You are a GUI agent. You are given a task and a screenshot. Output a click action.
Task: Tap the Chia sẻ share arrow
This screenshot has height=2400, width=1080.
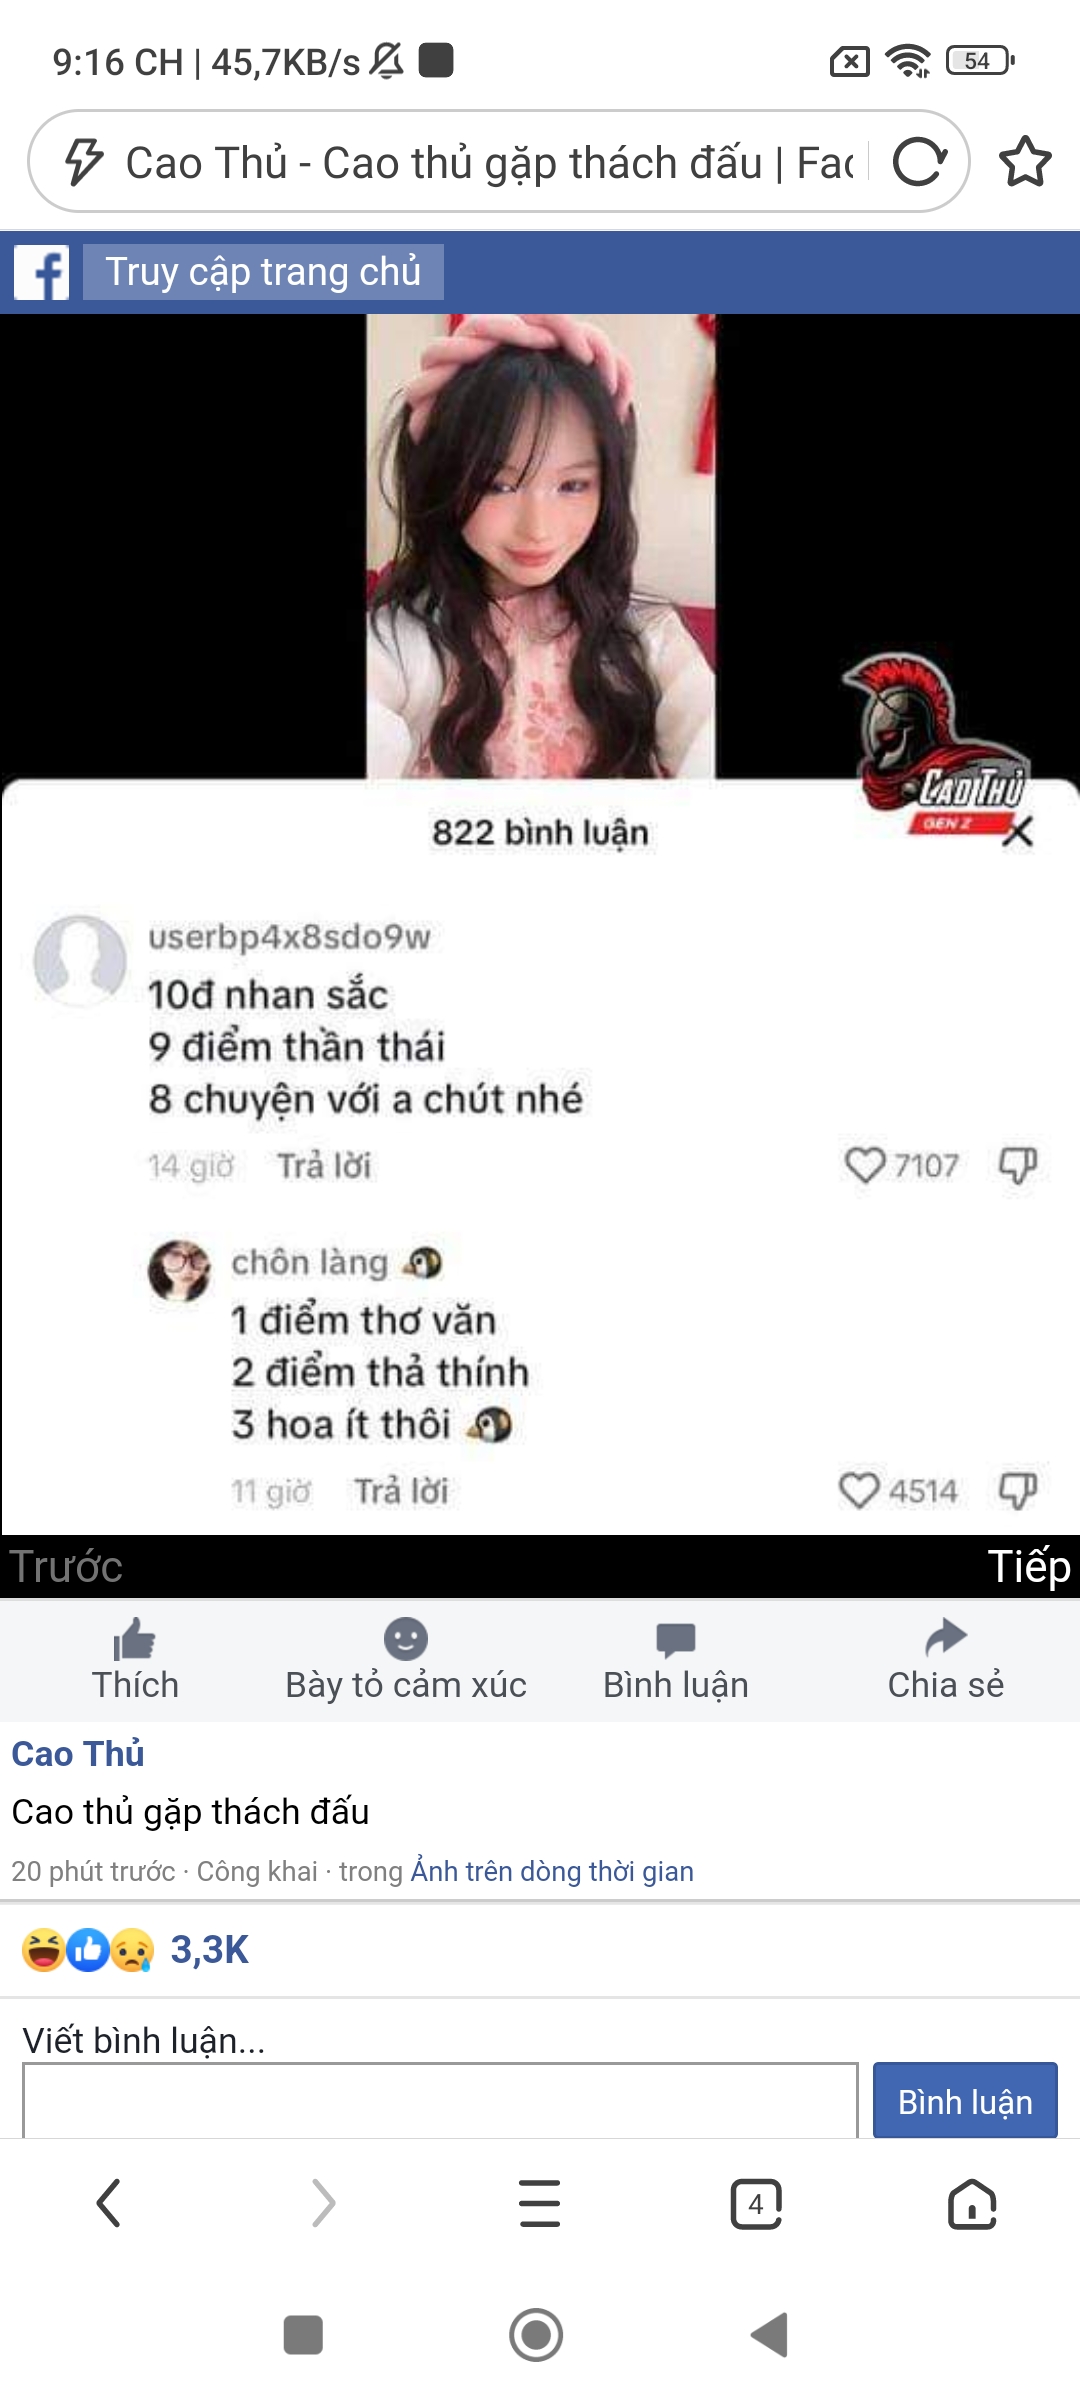946,1638
